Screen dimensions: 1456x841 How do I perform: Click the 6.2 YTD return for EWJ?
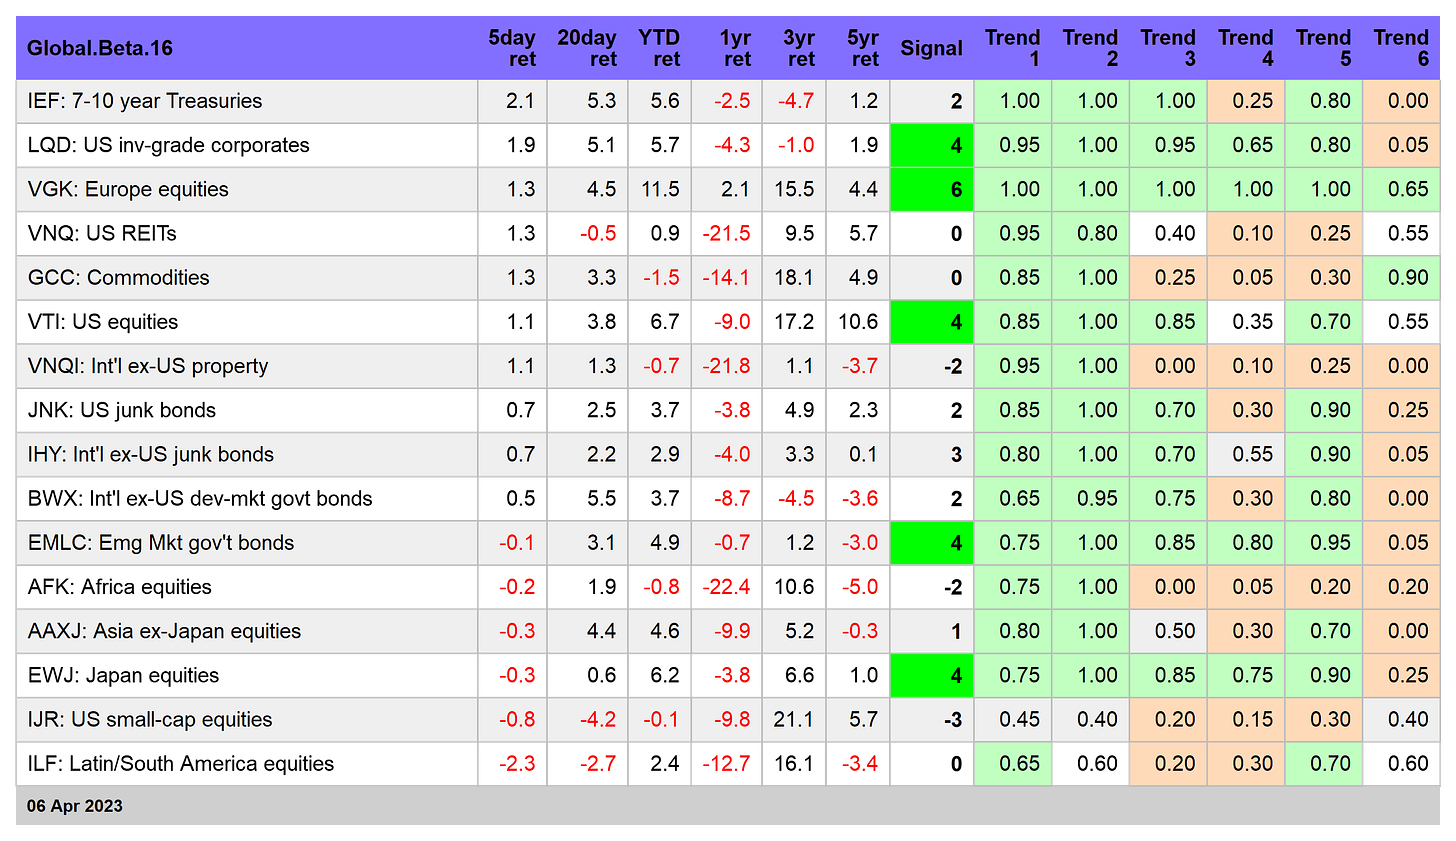(x=659, y=675)
